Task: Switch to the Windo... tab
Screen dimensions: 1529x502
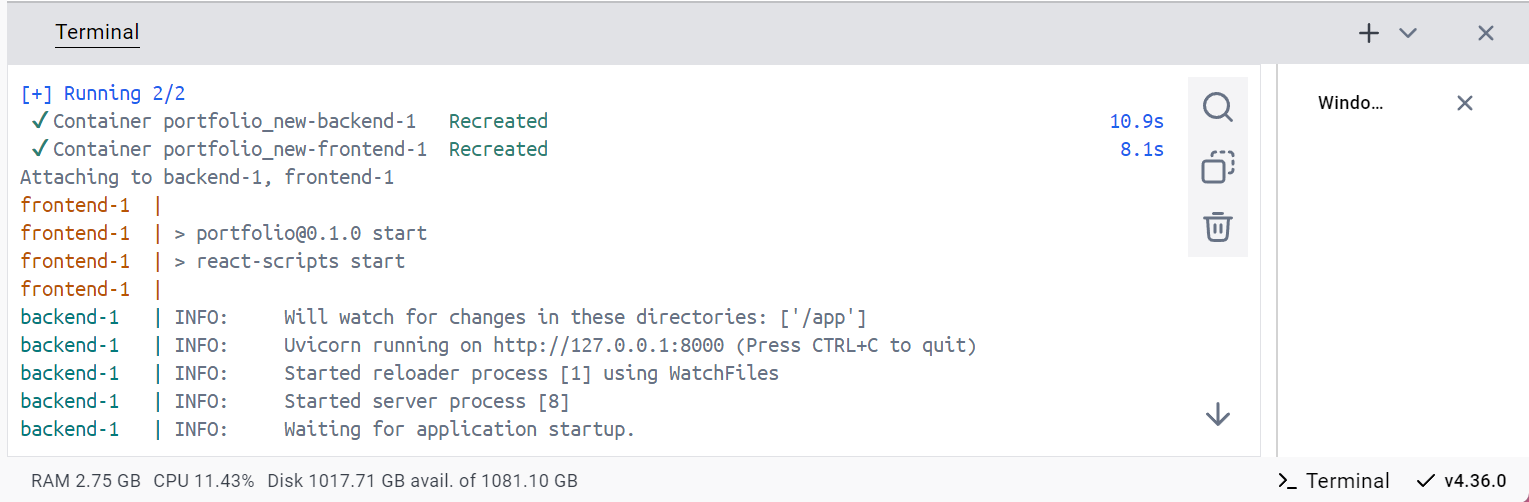Action: pyautogui.click(x=1350, y=103)
